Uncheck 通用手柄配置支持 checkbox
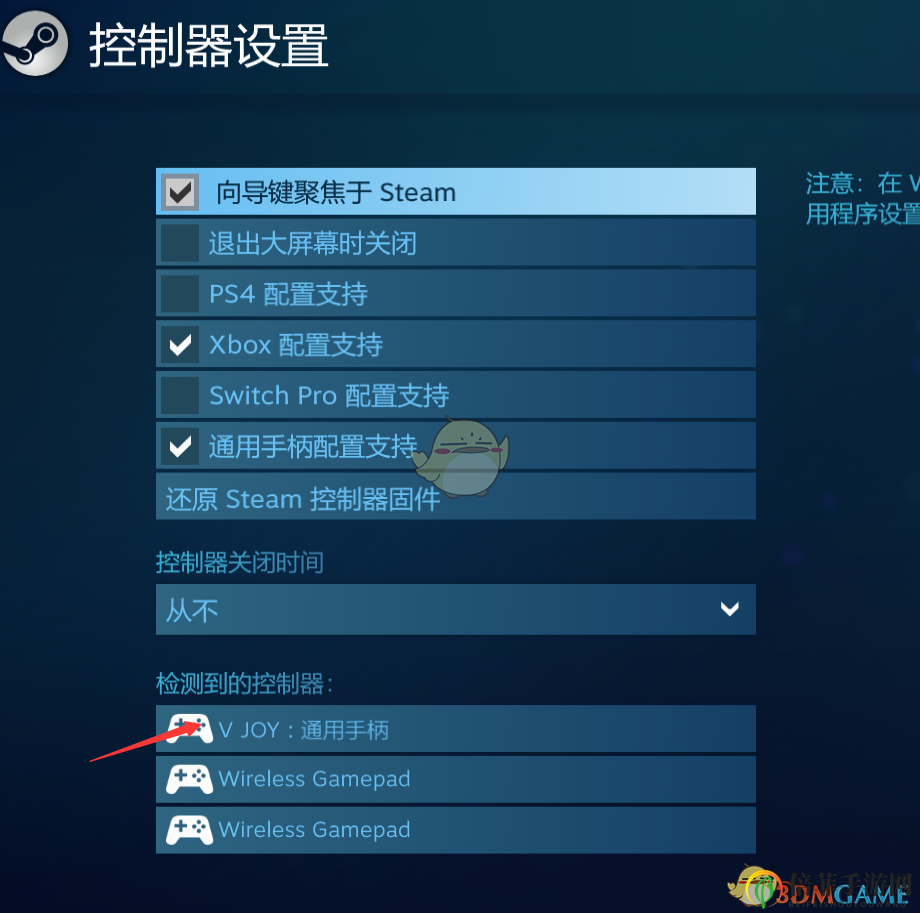The height and width of the screenshot is (913, 920). (180, 446)
